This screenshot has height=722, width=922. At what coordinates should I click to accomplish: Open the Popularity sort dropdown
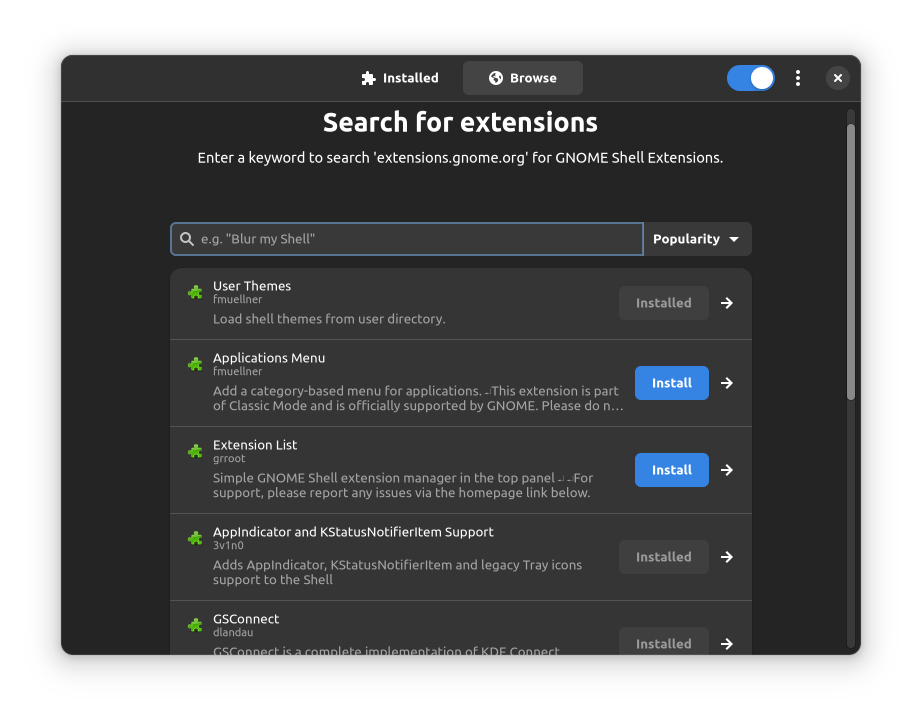[x=697, y=238]
